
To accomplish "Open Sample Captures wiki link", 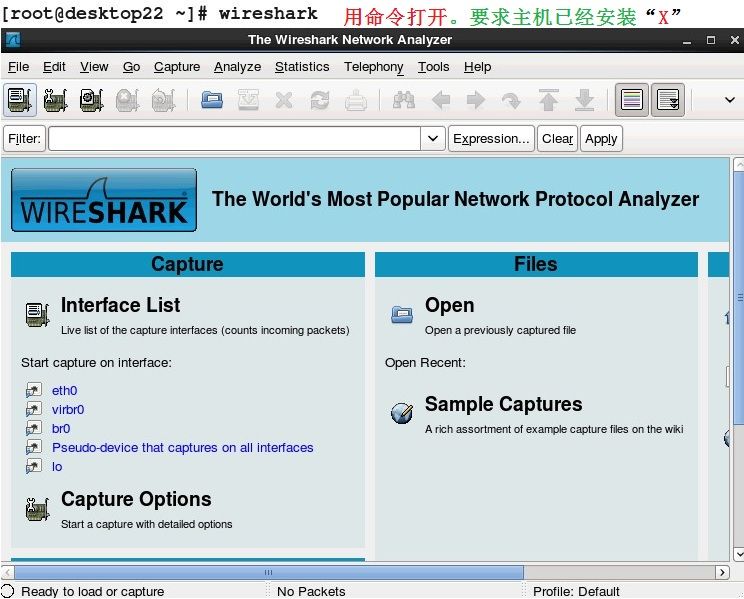I will coord(503,404).
